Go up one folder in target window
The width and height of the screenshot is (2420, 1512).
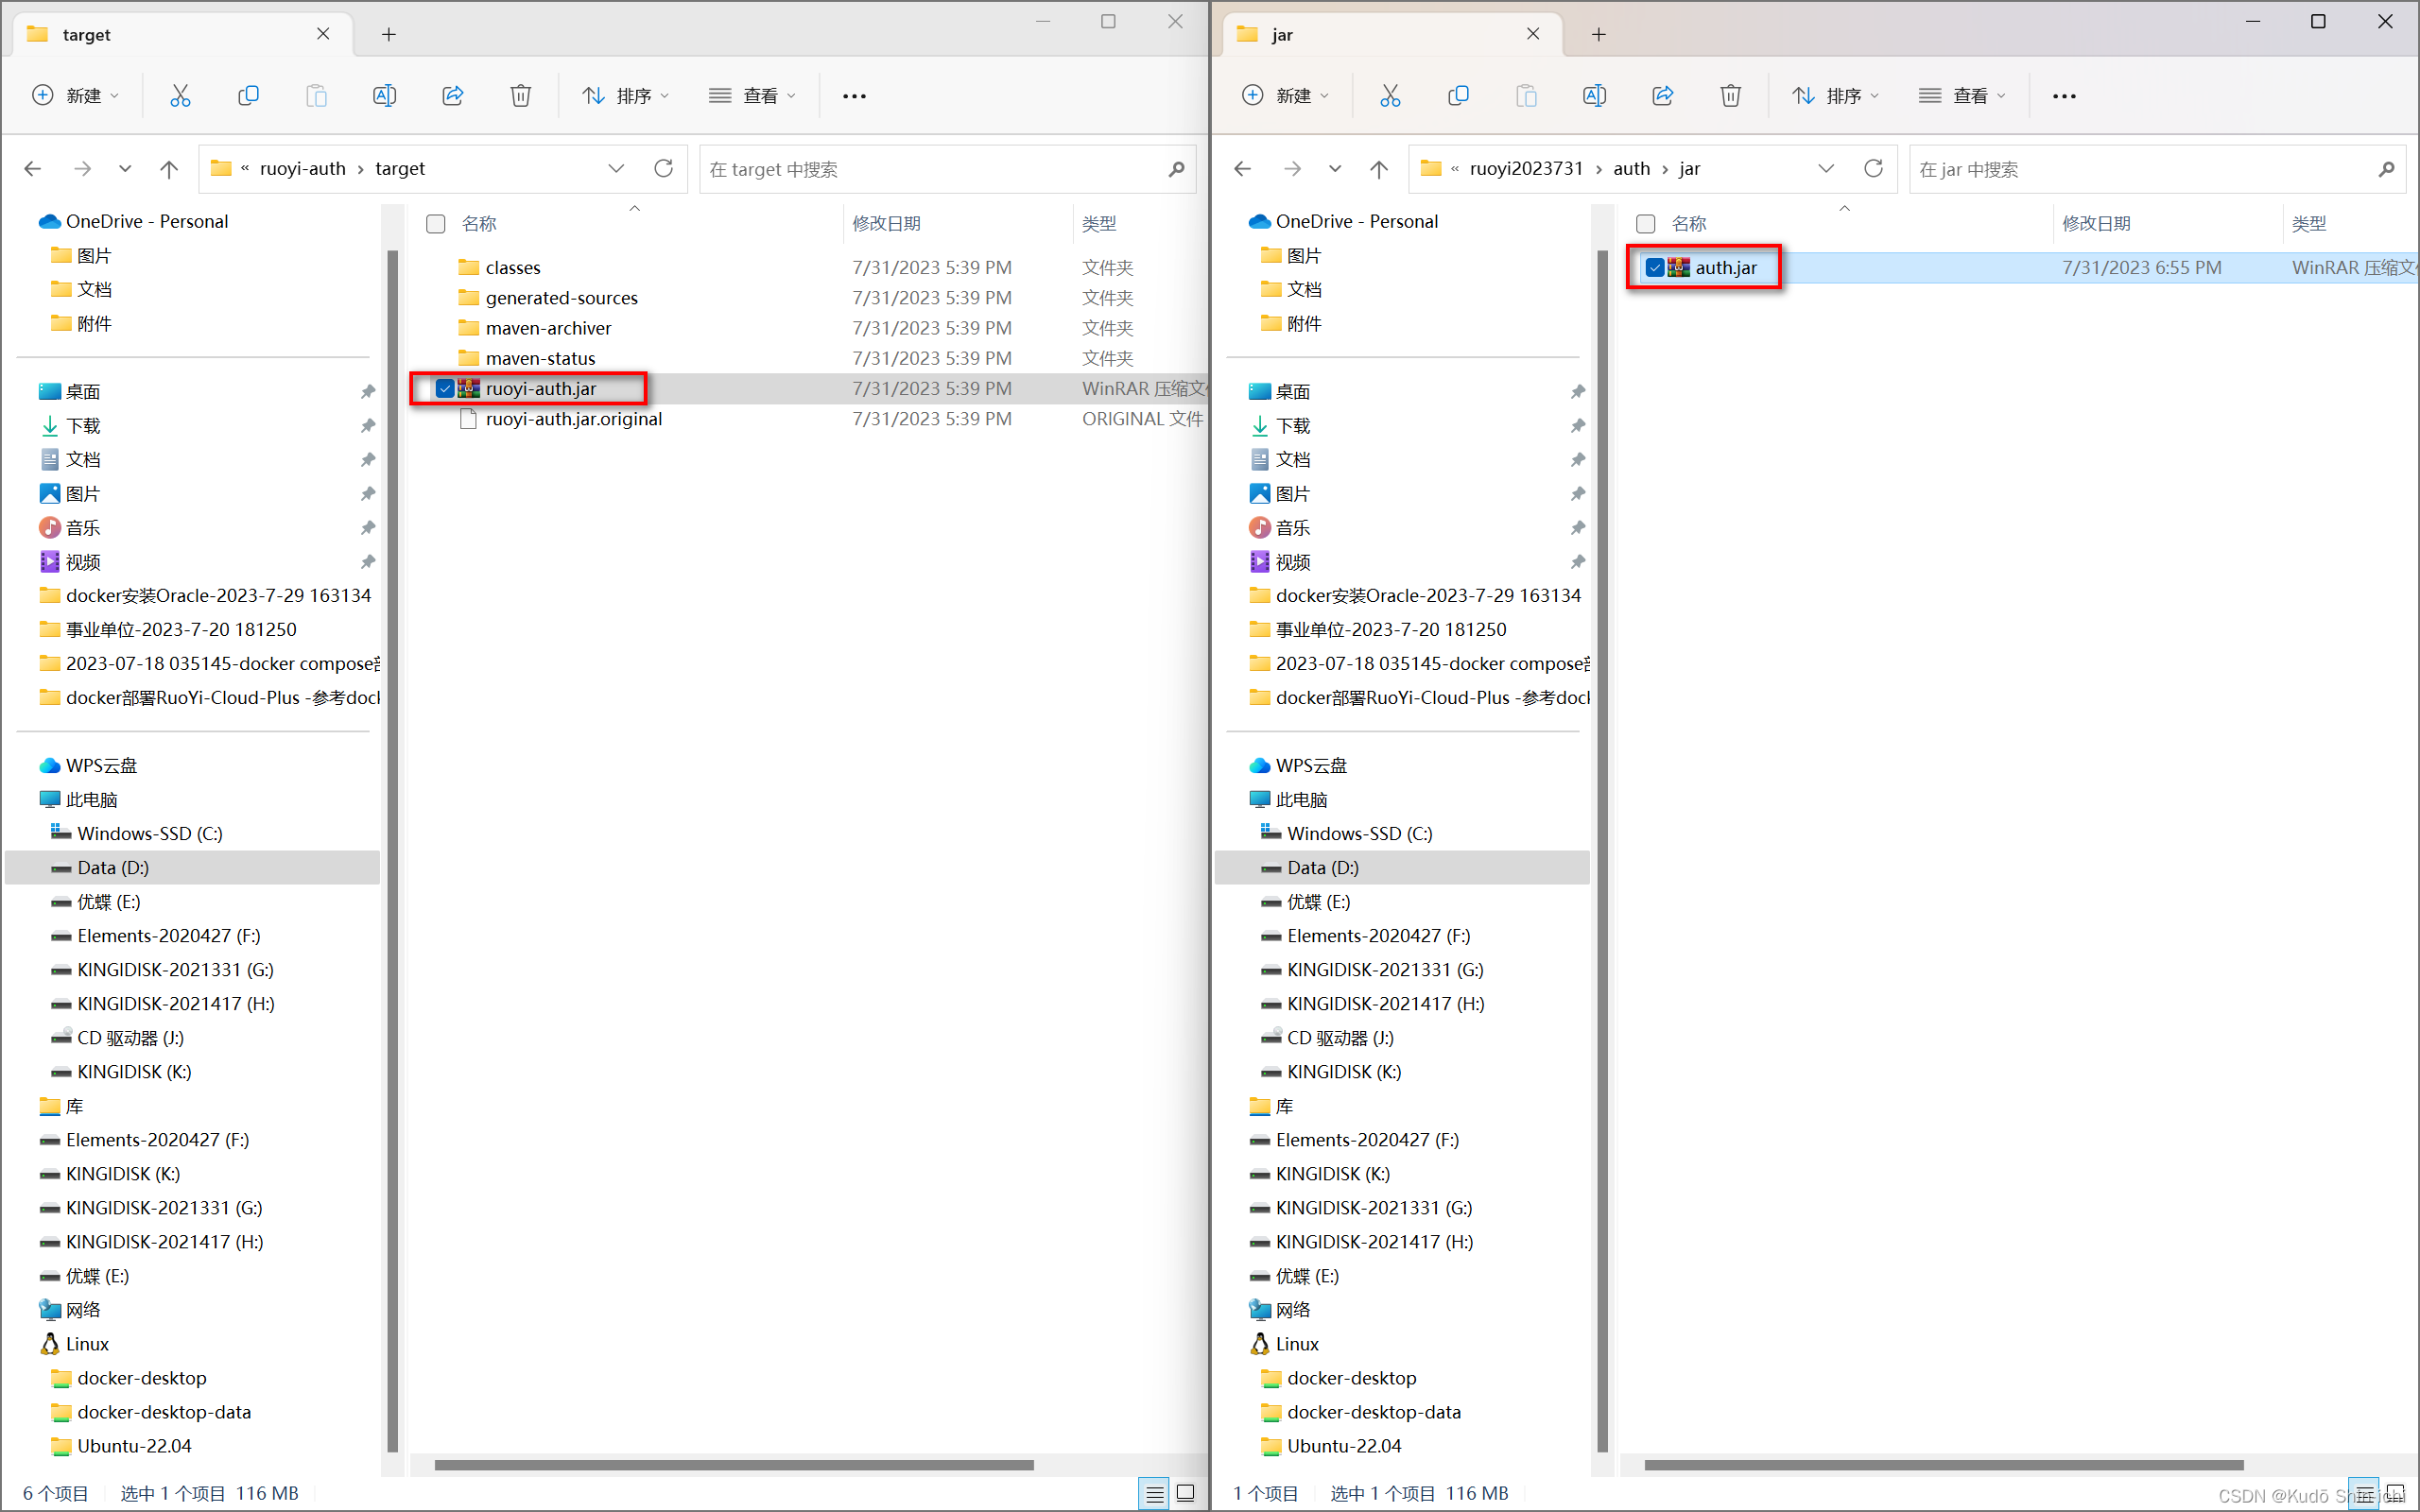(169, 169)
